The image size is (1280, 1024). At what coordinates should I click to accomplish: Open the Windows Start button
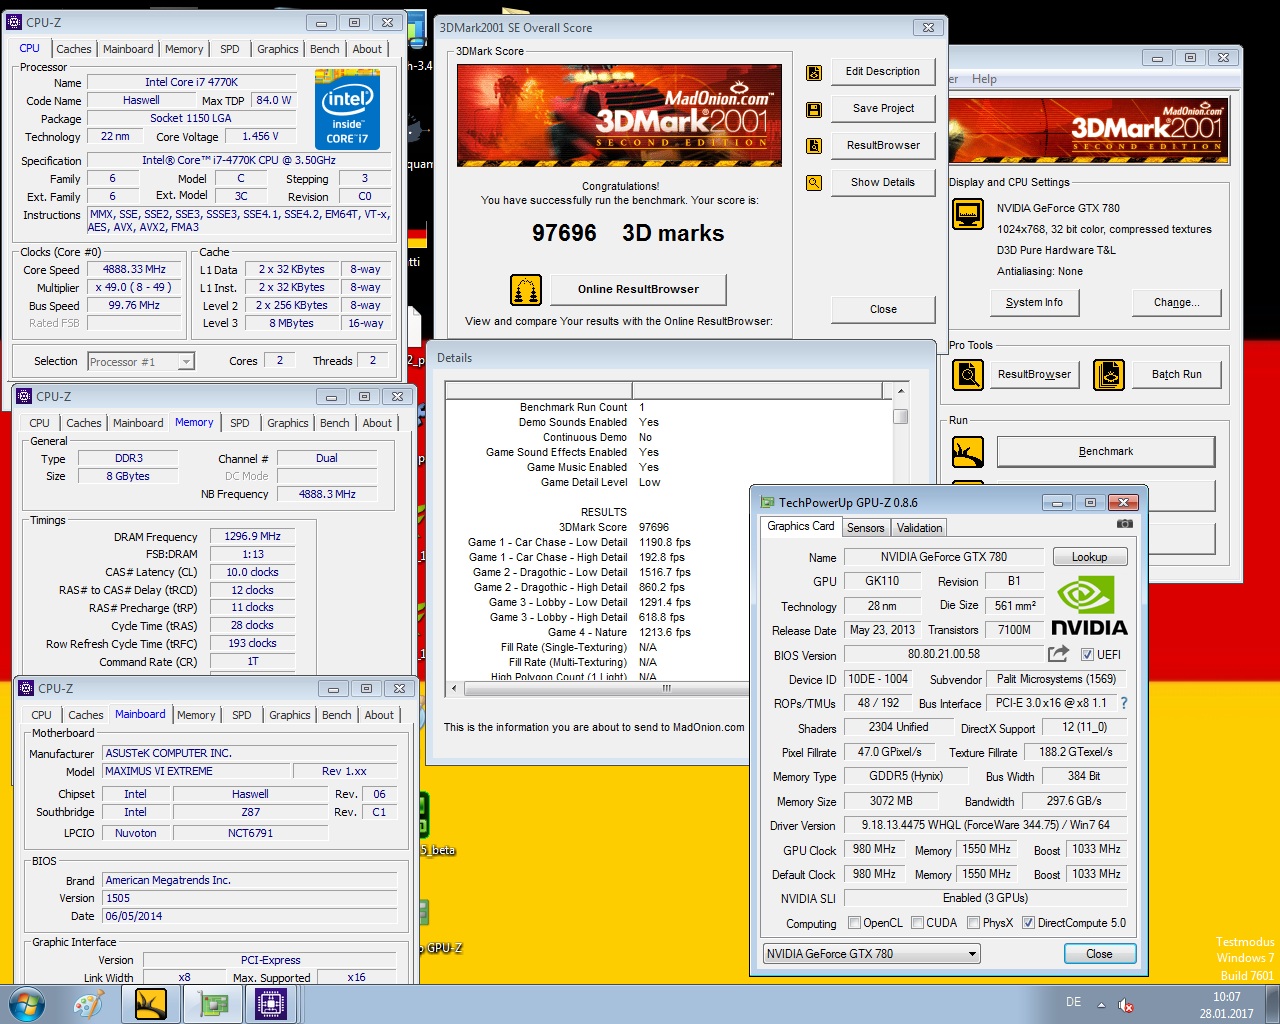click(x=26, y=1004)
